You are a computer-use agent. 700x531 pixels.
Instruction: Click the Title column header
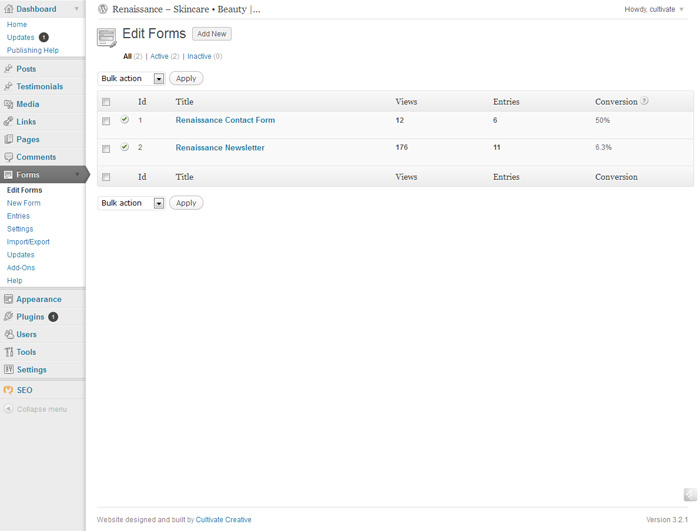click(x=184, y=102)
